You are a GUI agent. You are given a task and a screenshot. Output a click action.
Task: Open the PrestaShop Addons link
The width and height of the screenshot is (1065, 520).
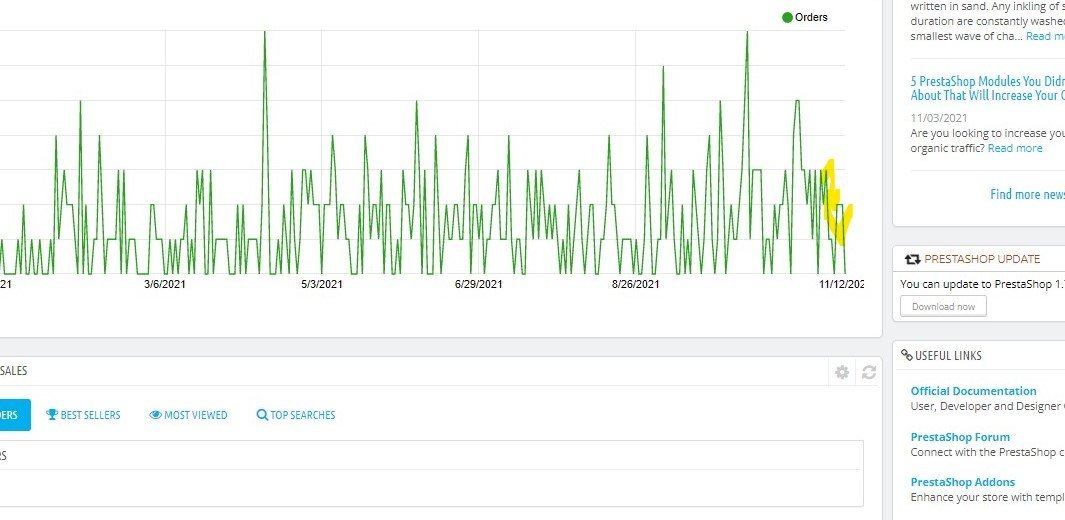(962, 482)
